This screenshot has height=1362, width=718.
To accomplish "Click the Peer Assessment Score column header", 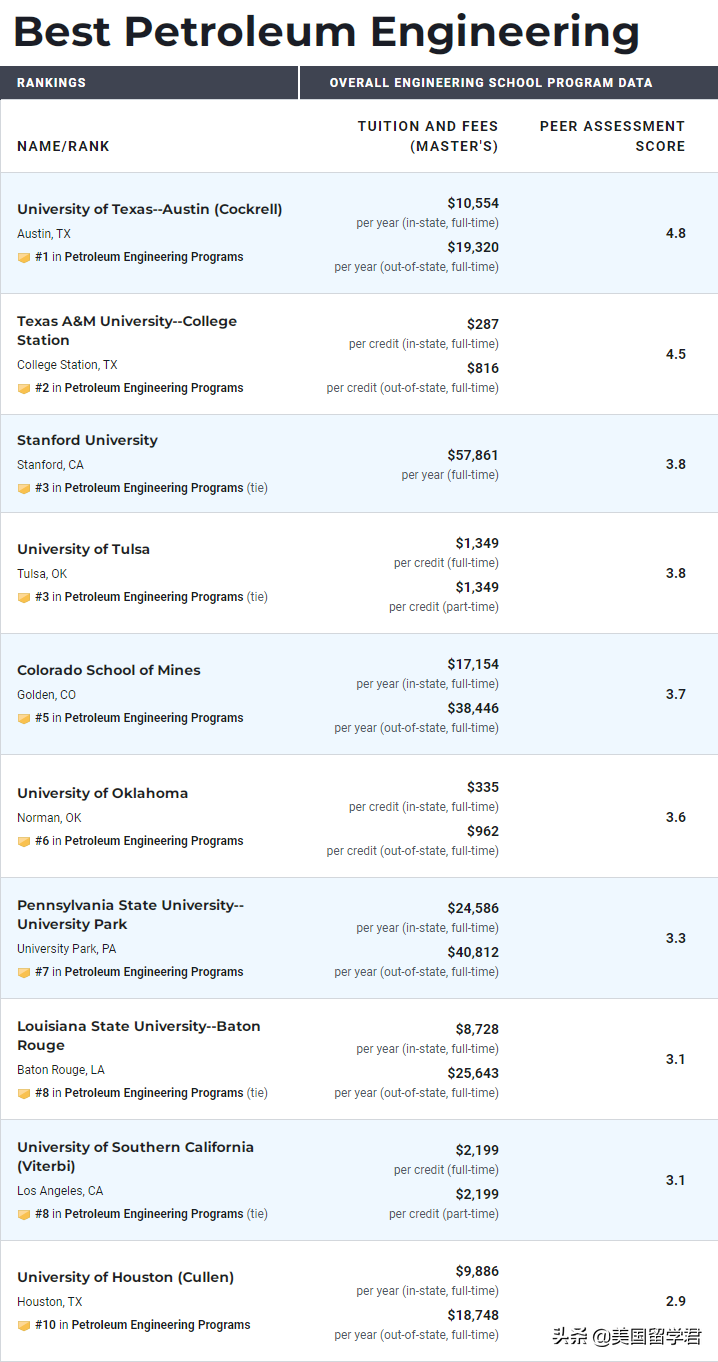I will point(612,136).
